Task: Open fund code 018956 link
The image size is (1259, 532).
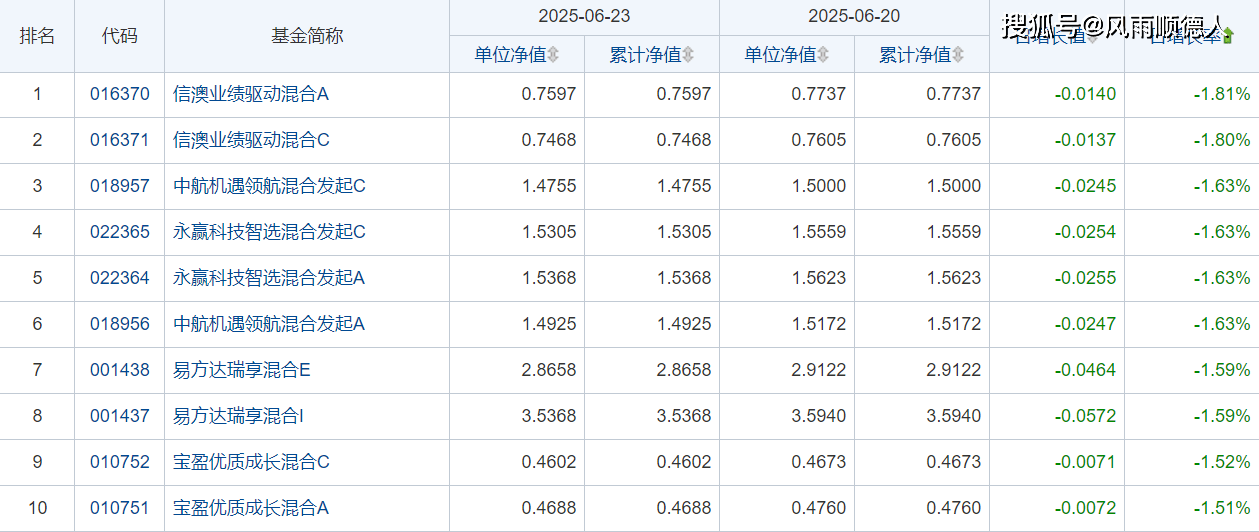Action: (x=120, y=324)
